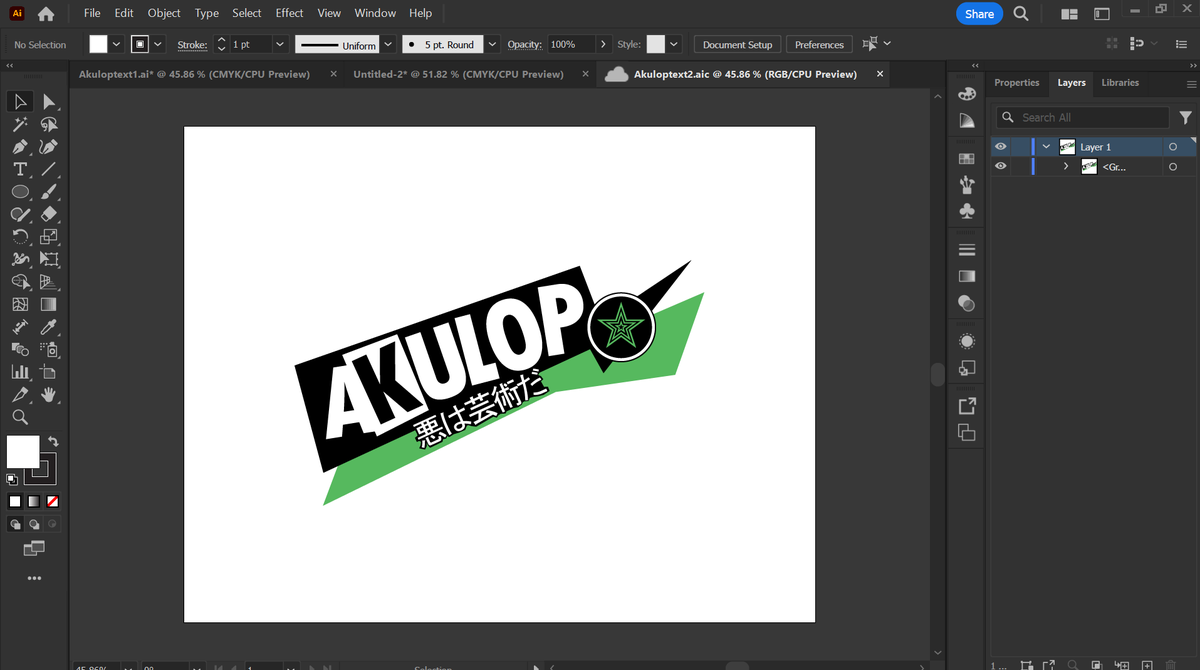Swap fill and stroke colors arrow

(53, 441)
